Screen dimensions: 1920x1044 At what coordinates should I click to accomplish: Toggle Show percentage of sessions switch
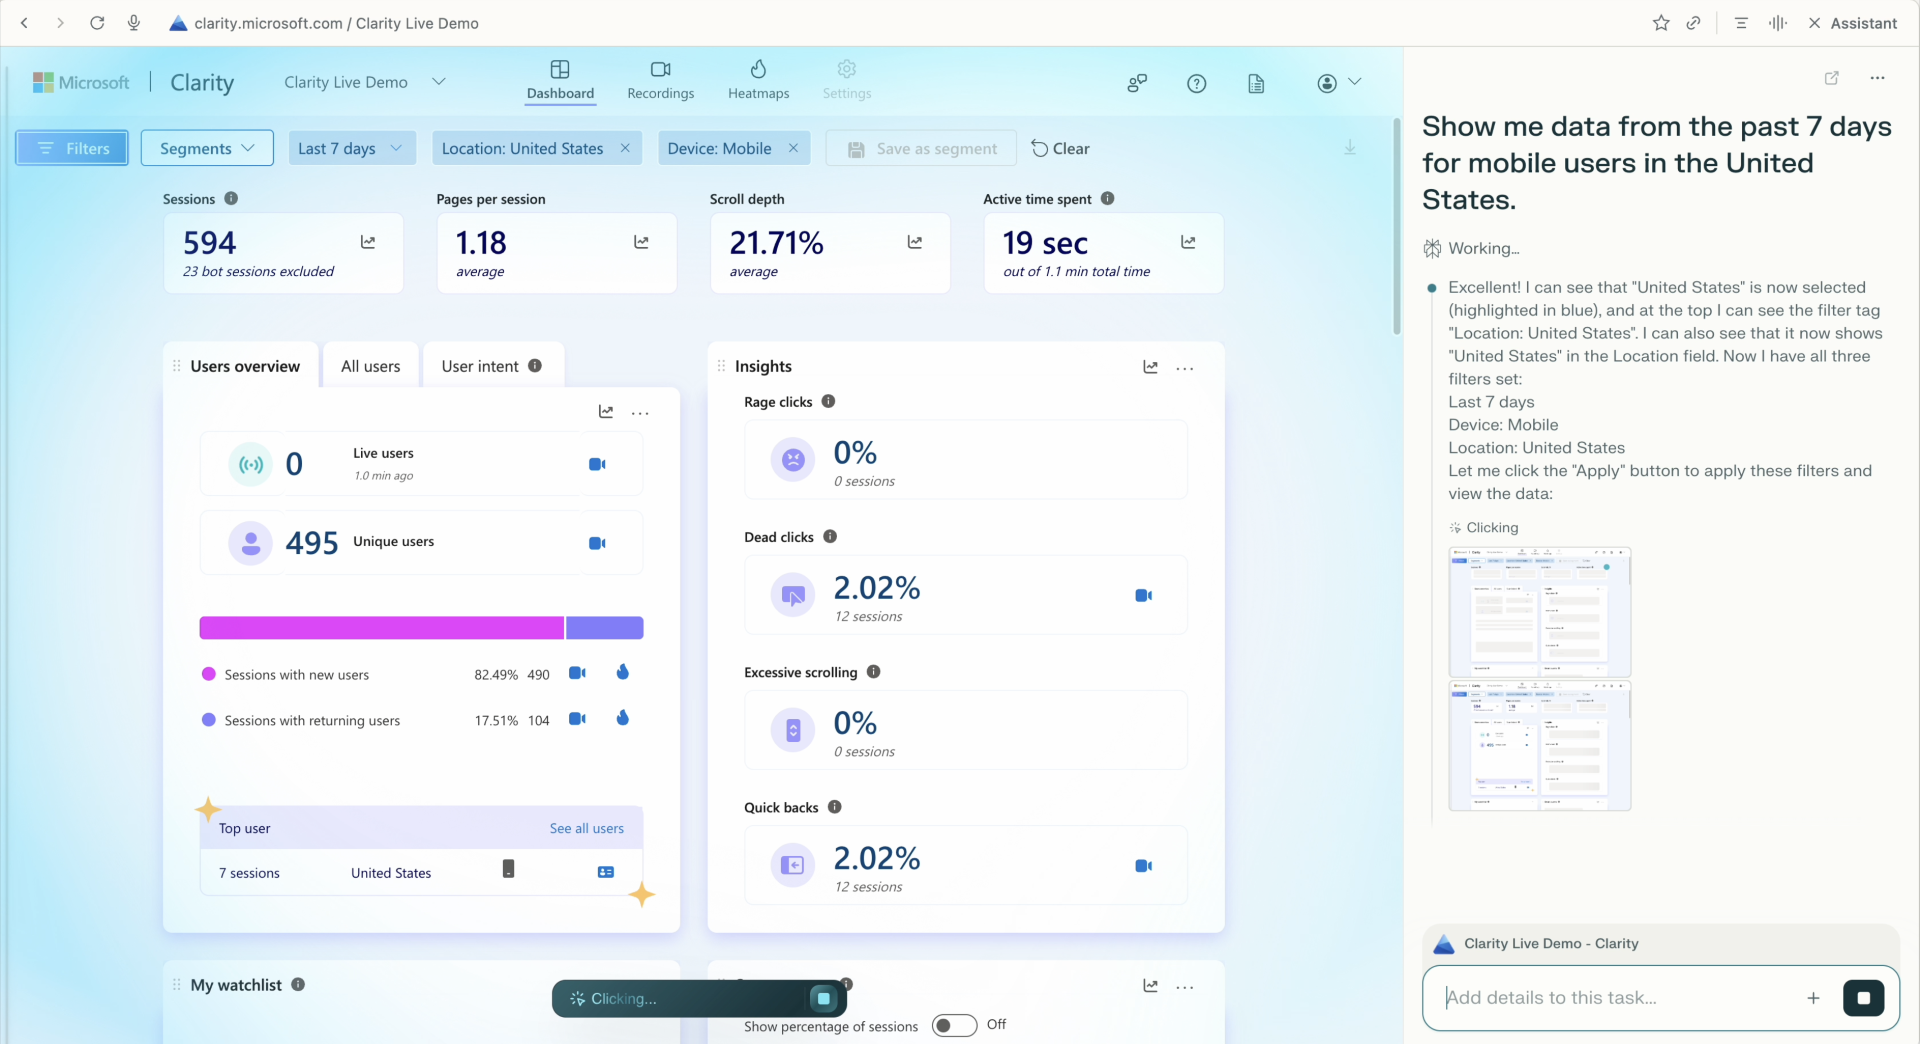pos(954,1025)
